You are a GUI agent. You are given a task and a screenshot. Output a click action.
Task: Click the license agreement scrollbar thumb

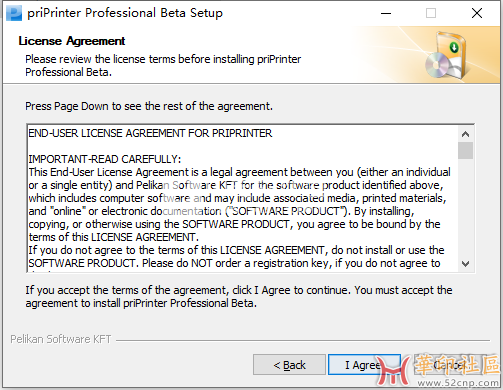click(465, 150)
